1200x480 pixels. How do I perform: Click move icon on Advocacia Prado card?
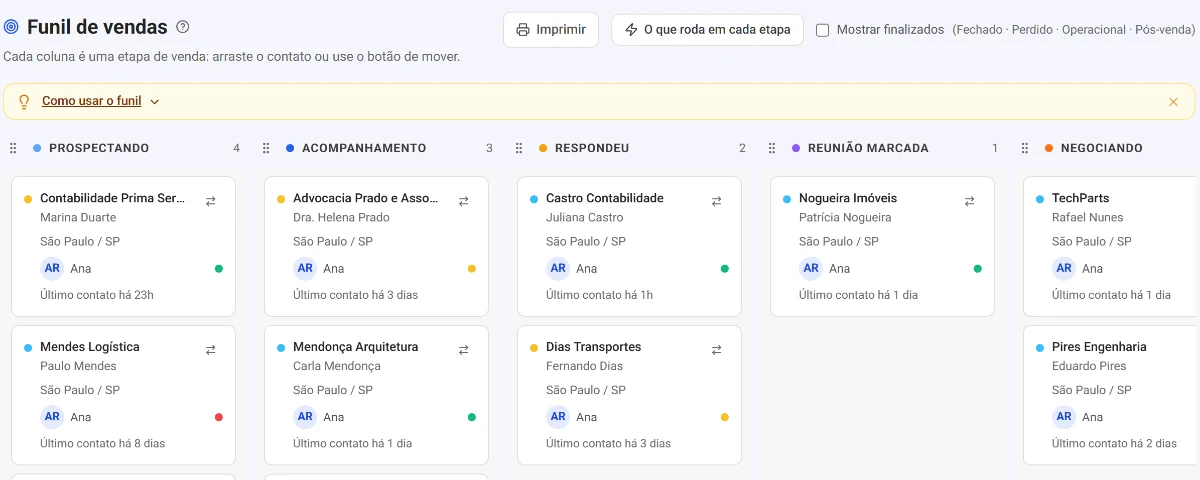click(464, 201)
